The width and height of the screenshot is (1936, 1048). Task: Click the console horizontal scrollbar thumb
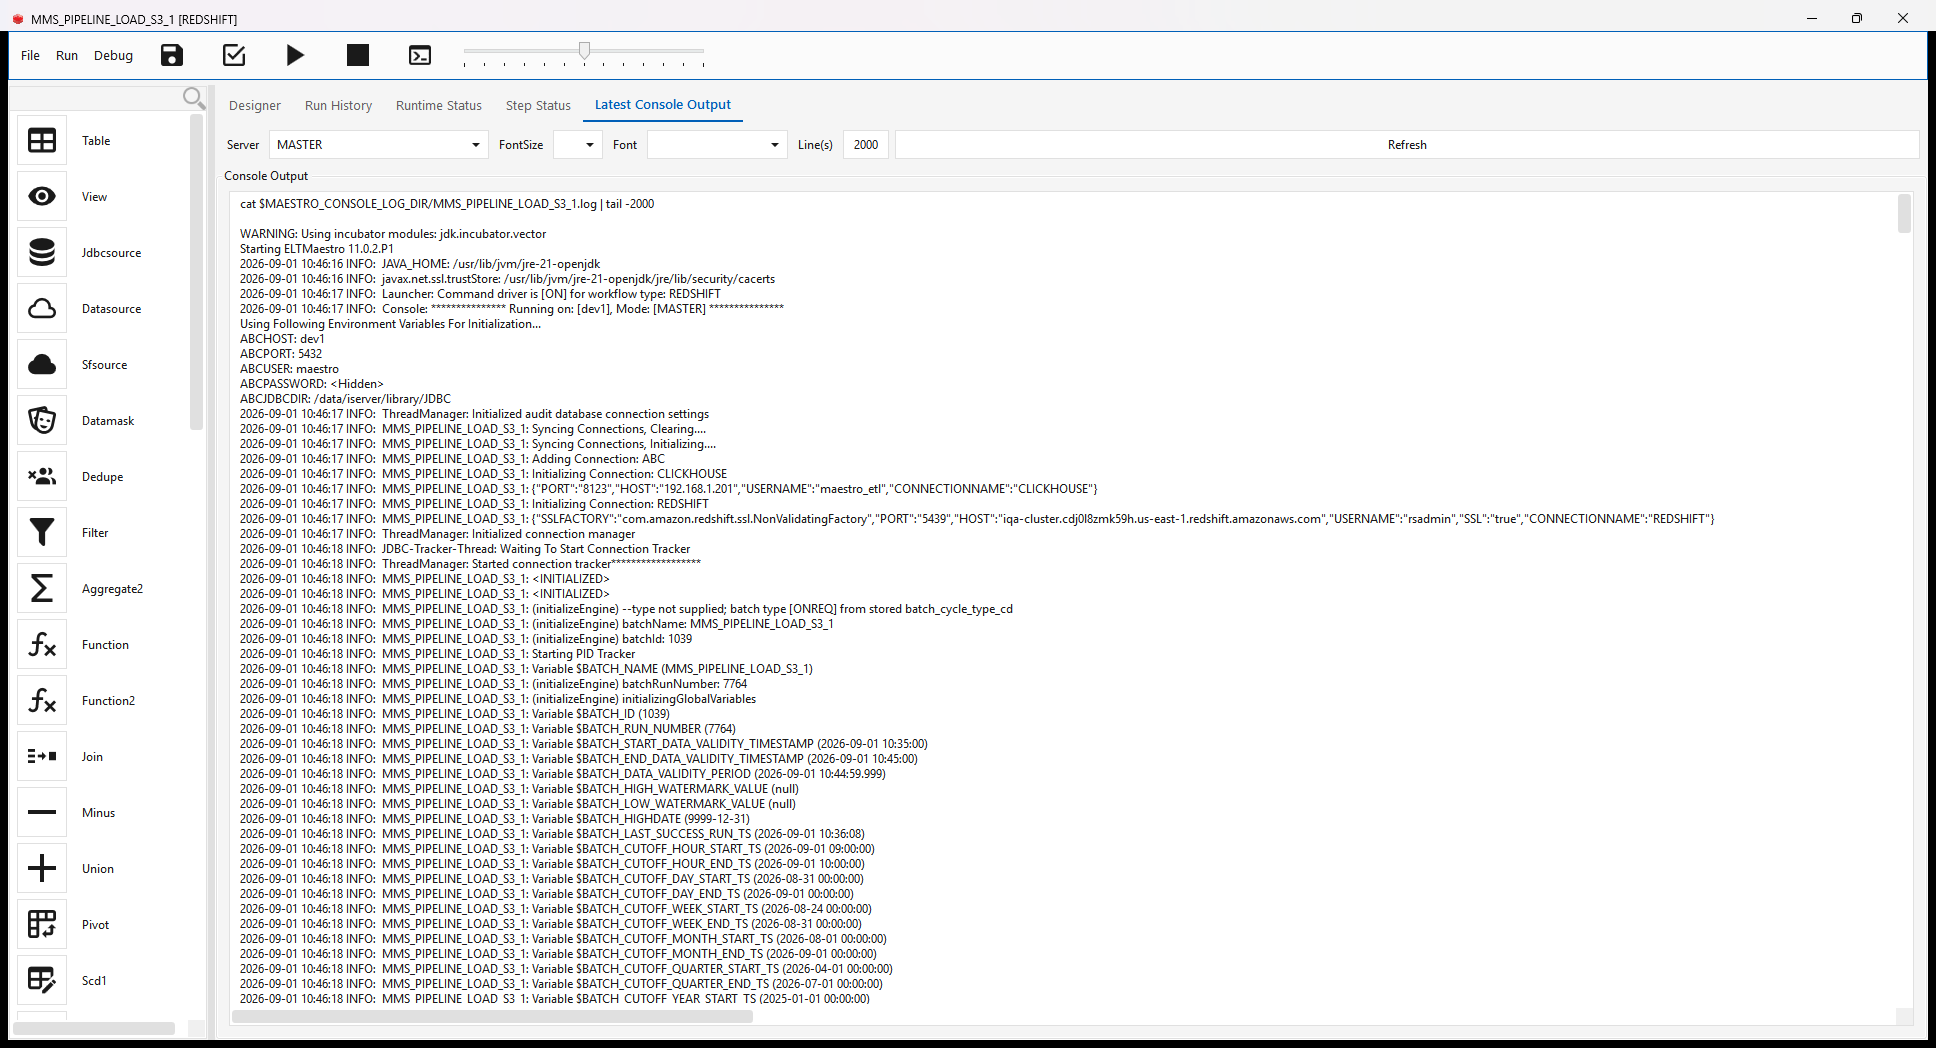coord(492,1016)
